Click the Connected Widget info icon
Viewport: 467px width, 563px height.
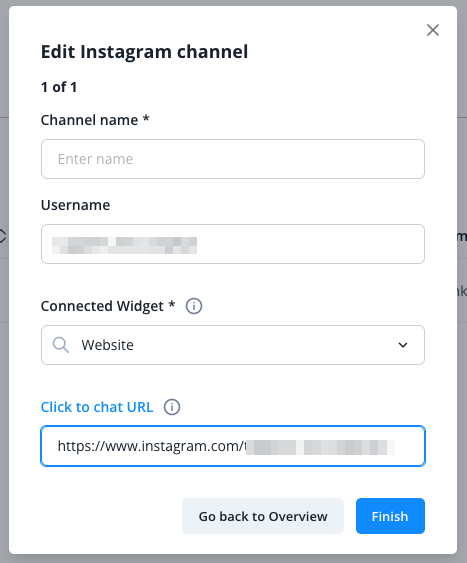coord(194,306)
